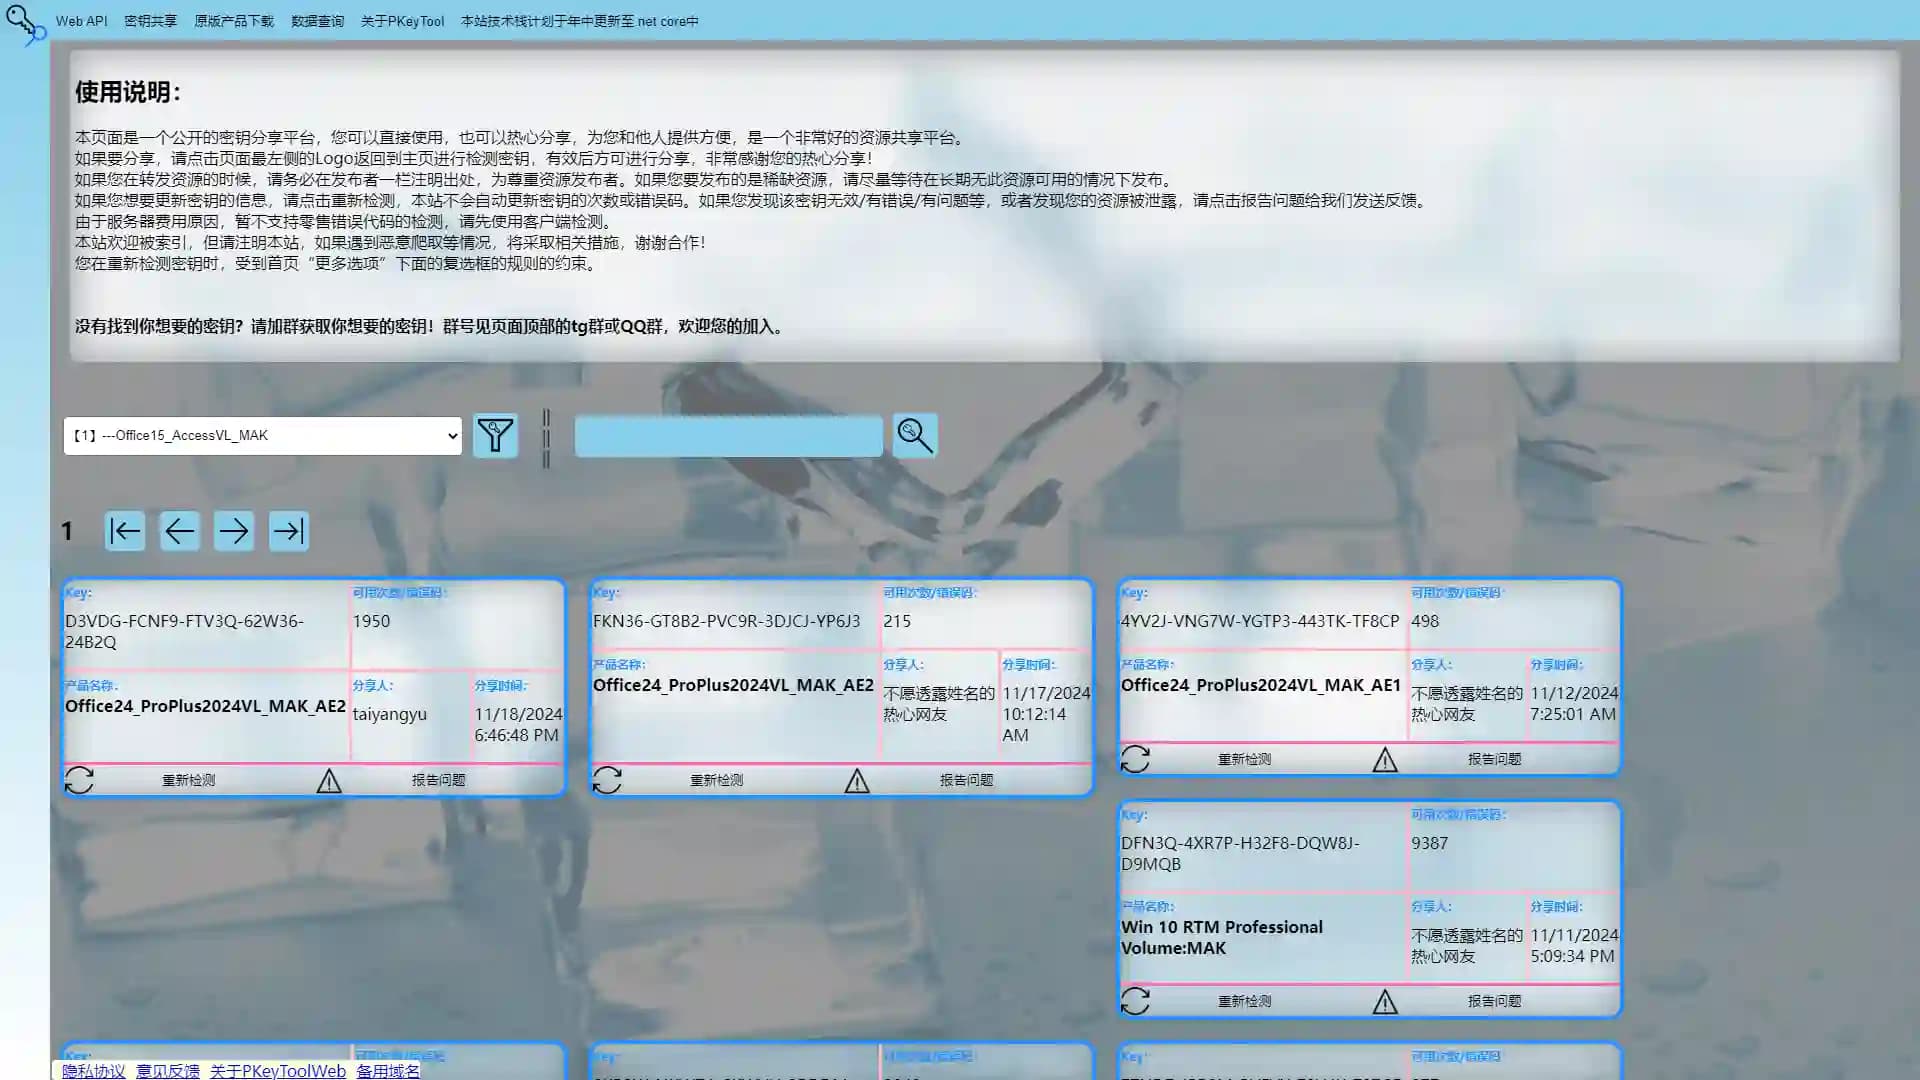1920x1080 pixels.
Task: Click the remaining count 9387
Action: pyautogui.click(x=1429, y=843)
